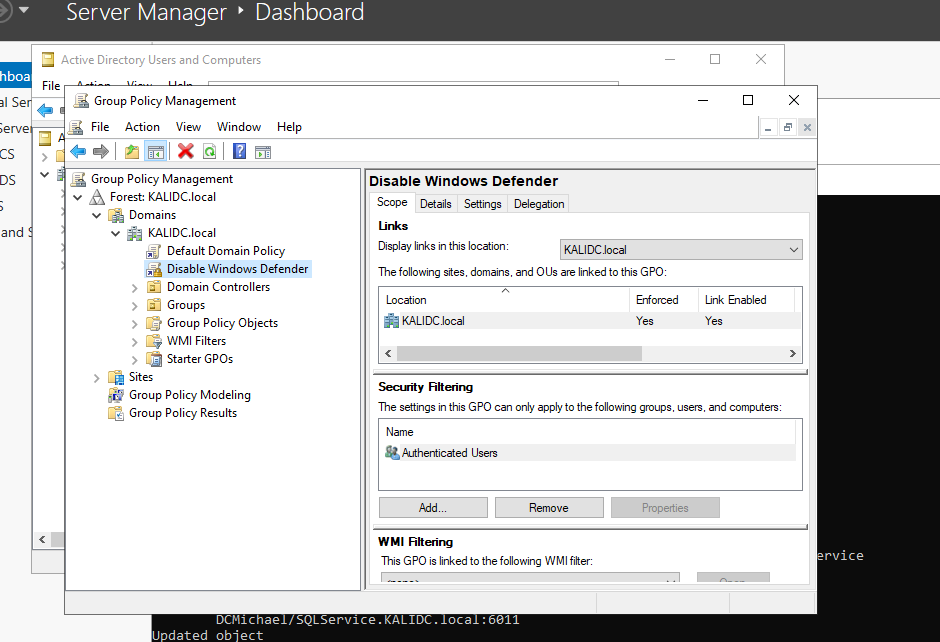The image size is (940, 642).
Task: Expand the Group Policy Objects container
Action: pos(135,324)
